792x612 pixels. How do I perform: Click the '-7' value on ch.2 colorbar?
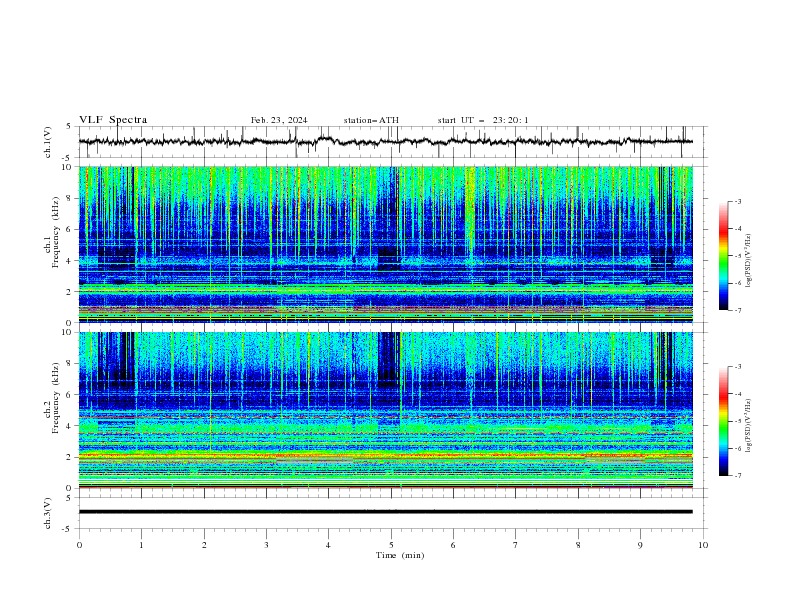point(737,476)
